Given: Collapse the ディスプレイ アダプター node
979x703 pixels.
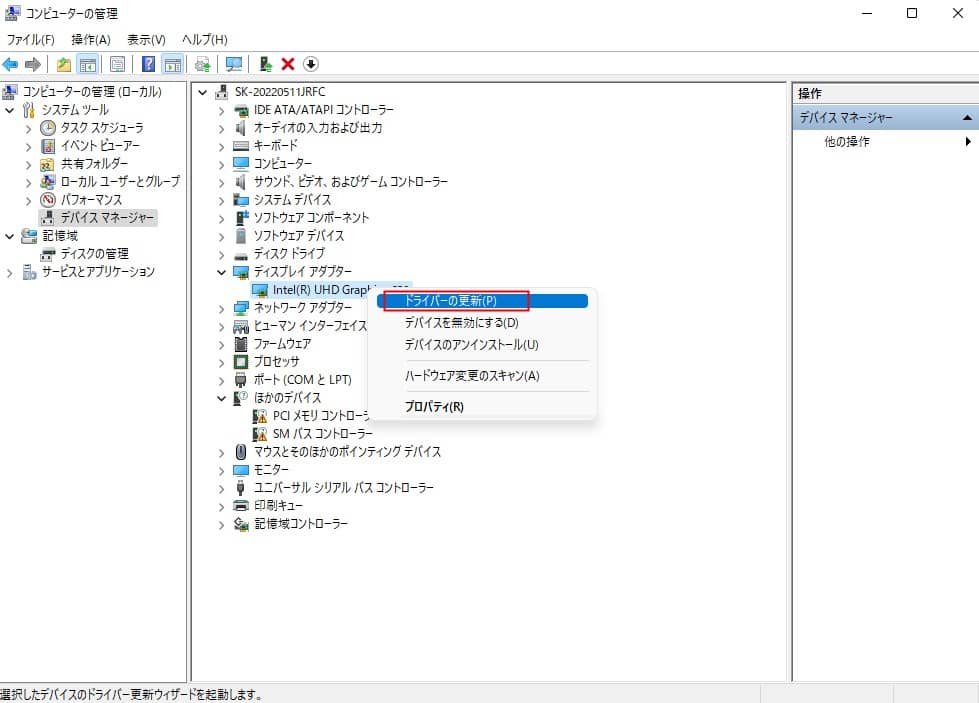Looking at the screenshot, I should click(x=221, y=272).
